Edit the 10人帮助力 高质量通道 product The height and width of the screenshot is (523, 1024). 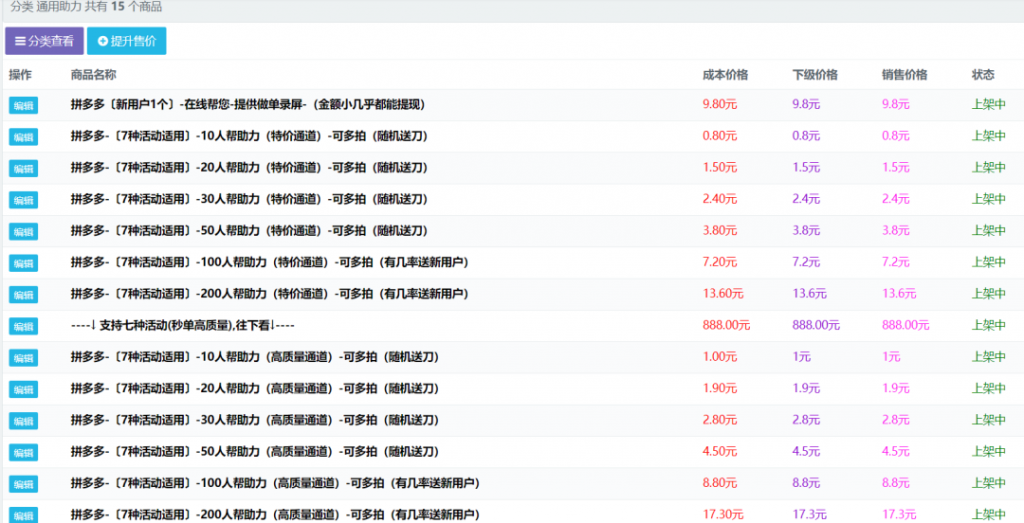tap(24, 358)
